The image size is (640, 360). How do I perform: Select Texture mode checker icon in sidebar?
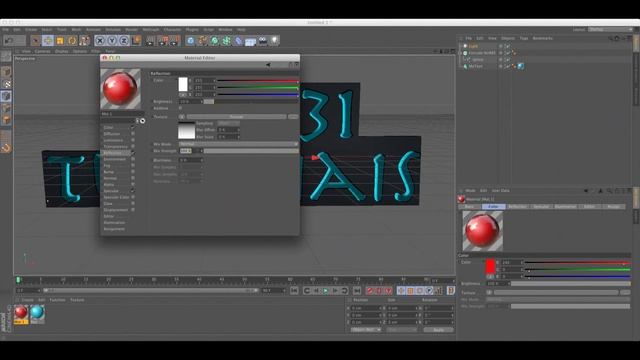pos(6,84)
